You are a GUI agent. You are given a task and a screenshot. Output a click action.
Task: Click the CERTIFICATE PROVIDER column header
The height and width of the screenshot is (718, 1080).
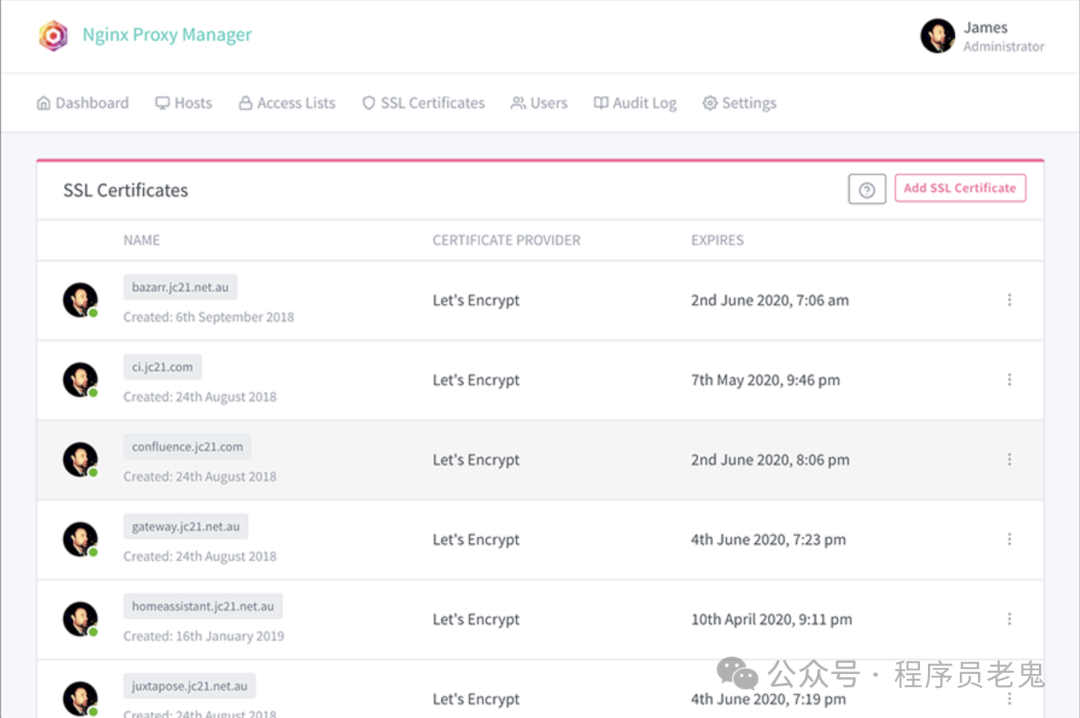coord(506,240)
